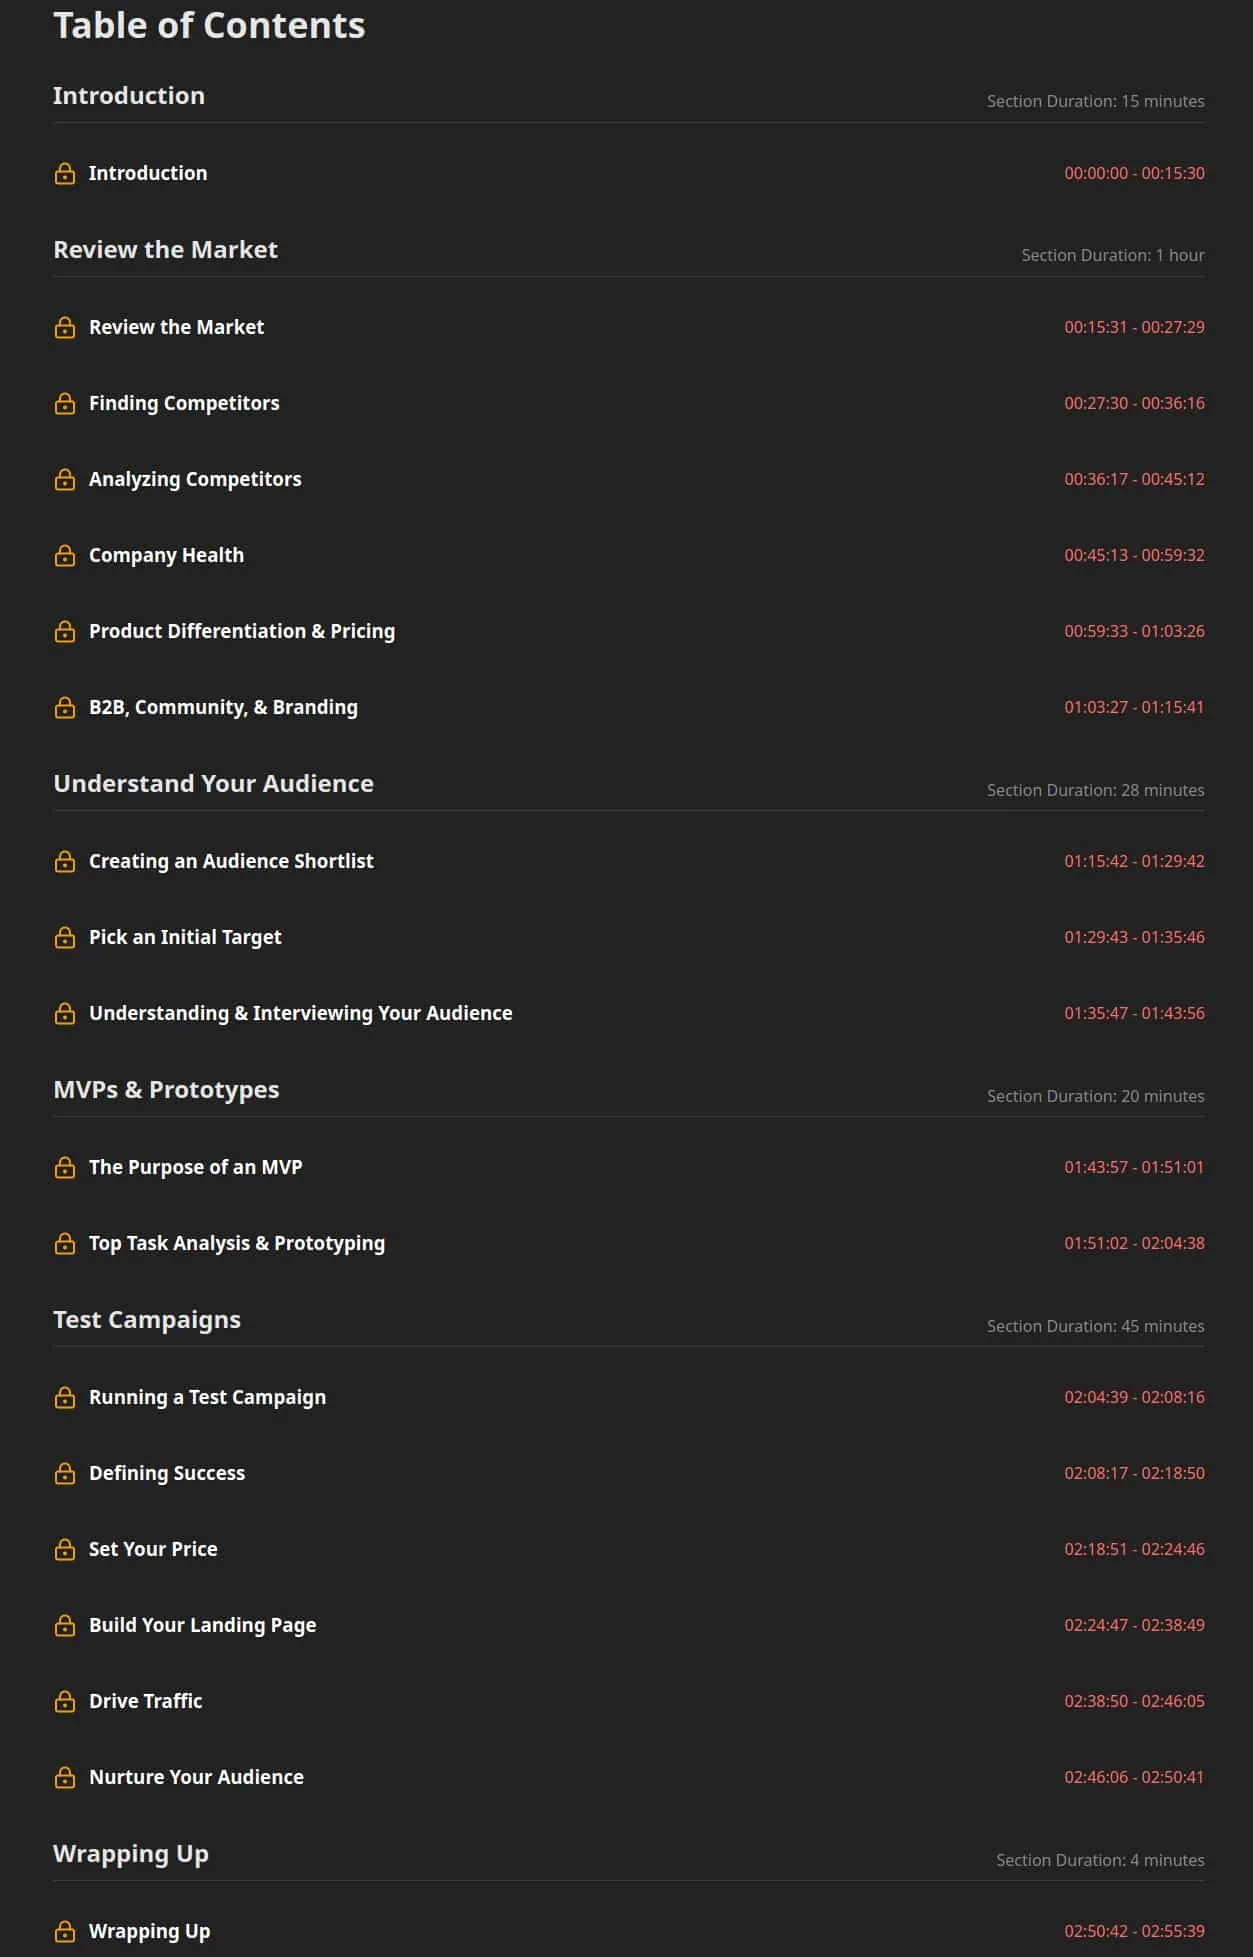Click the lock icon beside Introduction lesson
Viewport: 1253px width, 1957px height.
65,173
